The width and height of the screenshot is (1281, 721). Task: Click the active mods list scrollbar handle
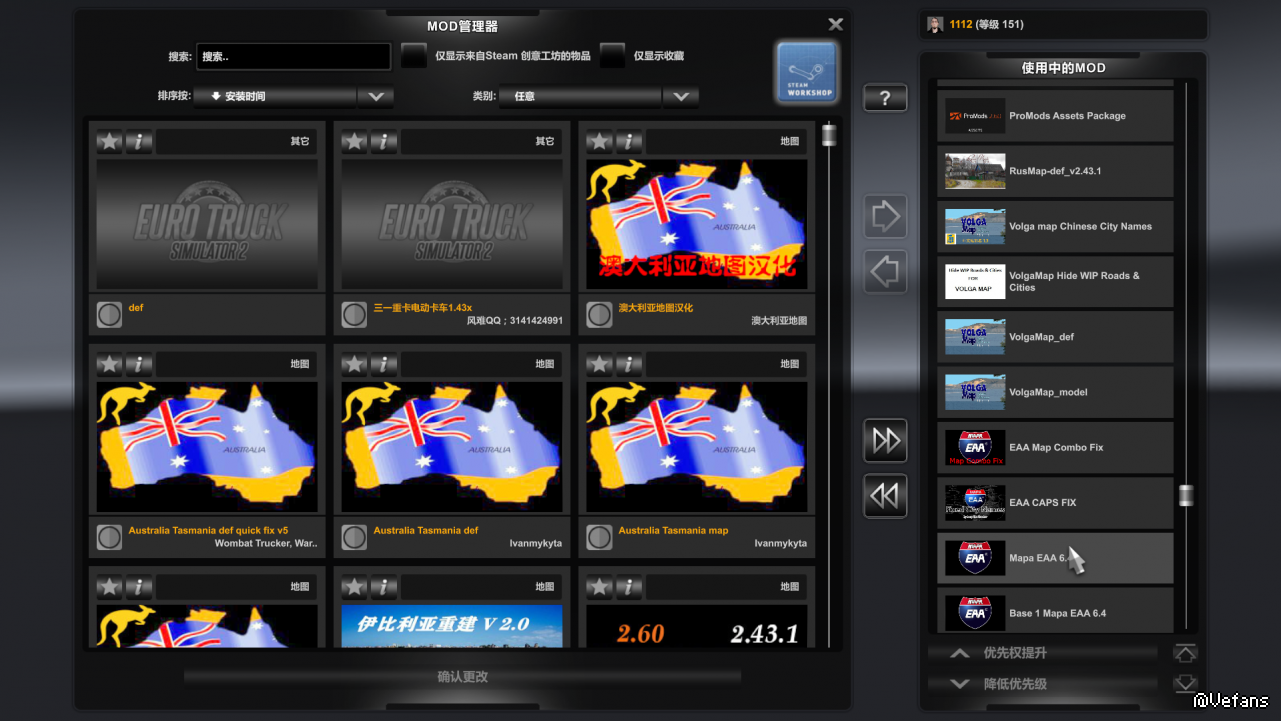(x=1186, y=495)
